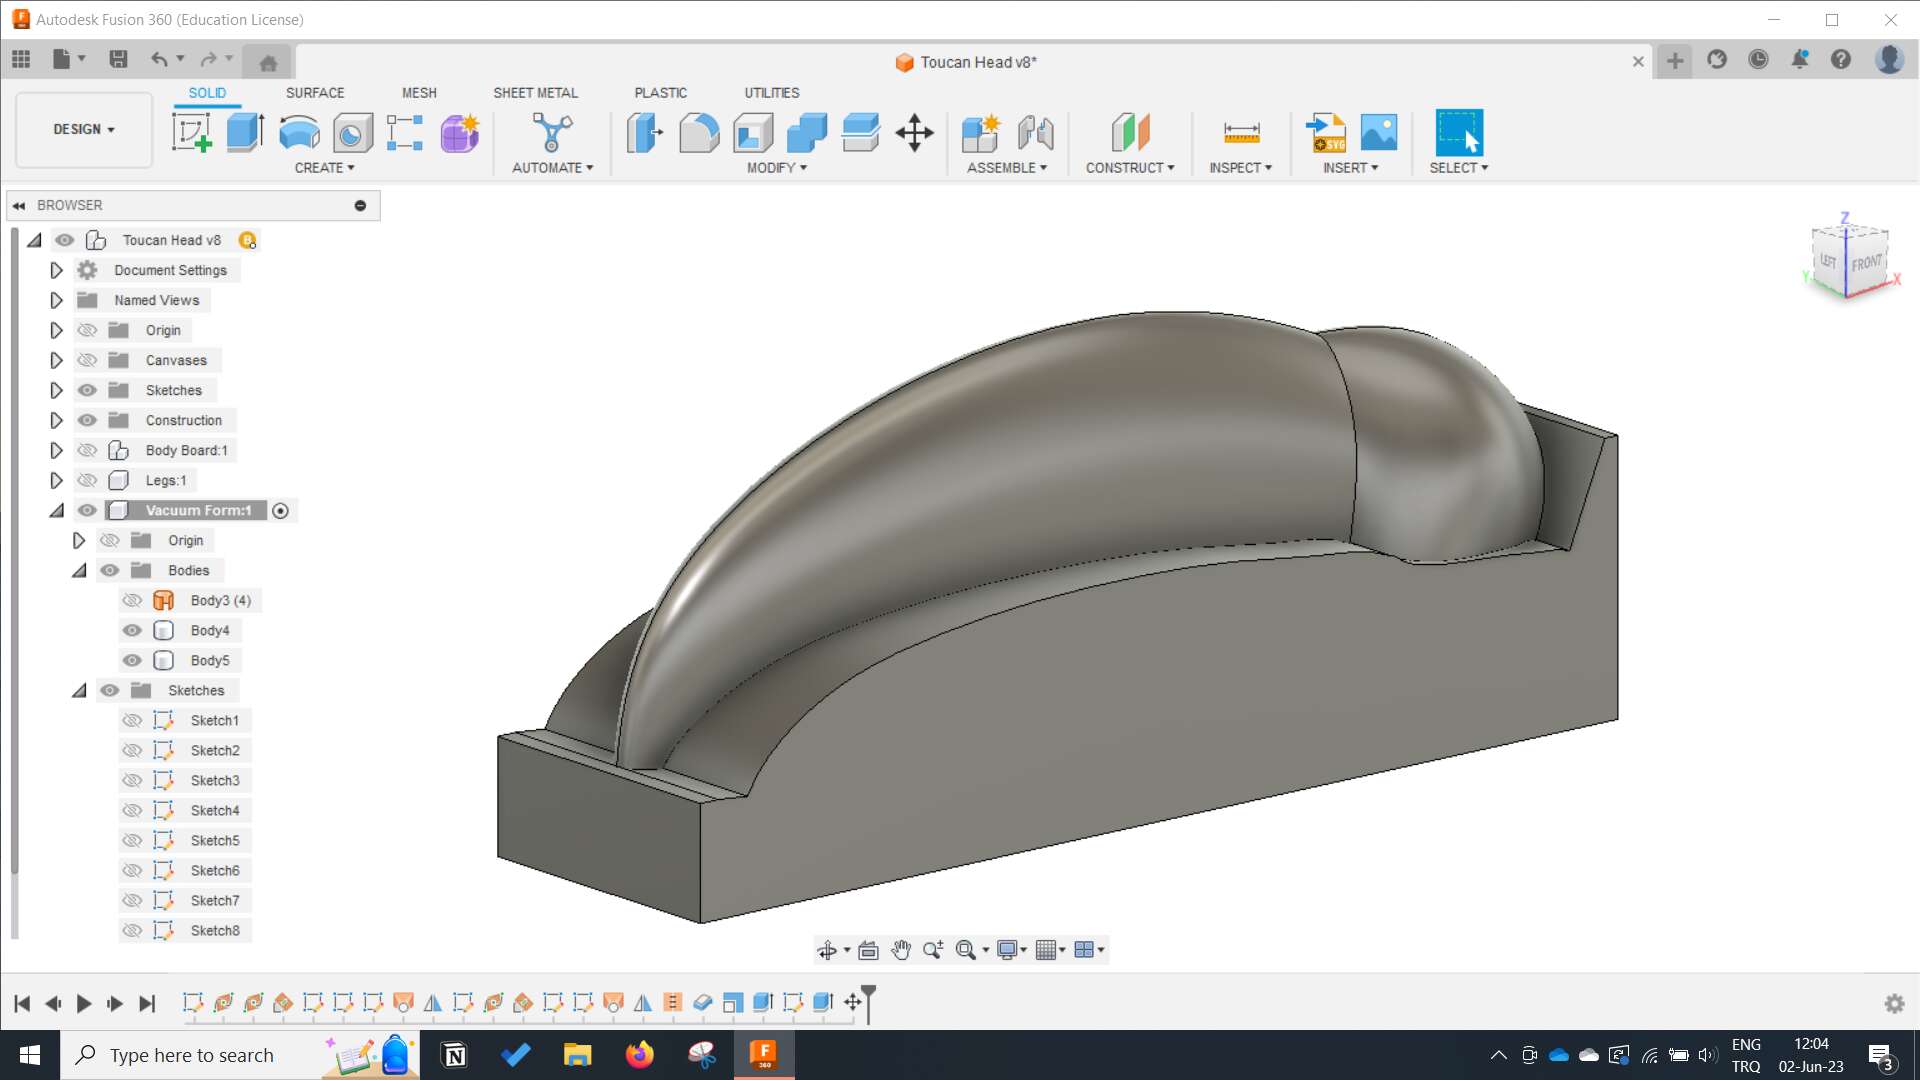Hide Body5 with its eye icon
Screen dimensions: 1920x1080
(x=132, y=660)
